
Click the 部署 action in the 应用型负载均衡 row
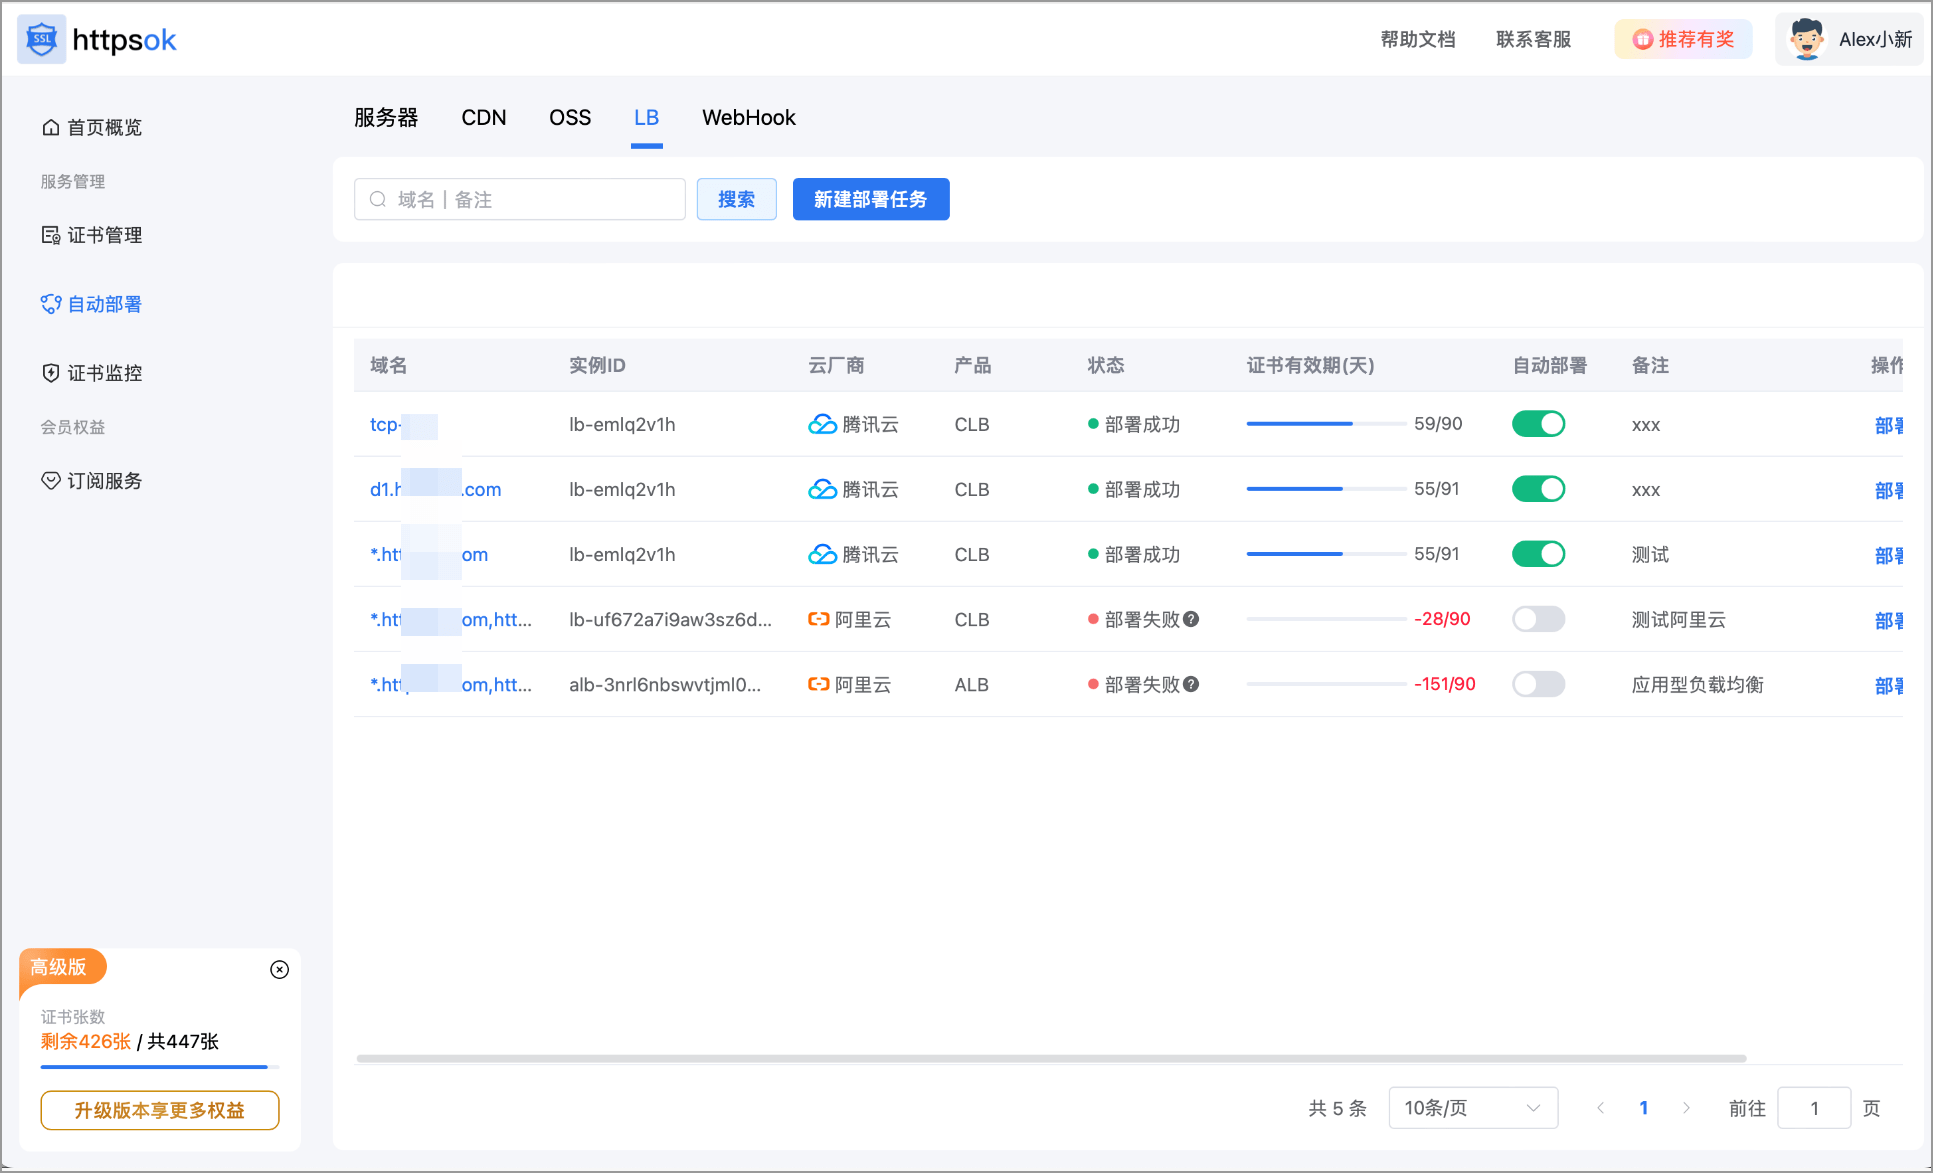click(x=1889, y=685)
